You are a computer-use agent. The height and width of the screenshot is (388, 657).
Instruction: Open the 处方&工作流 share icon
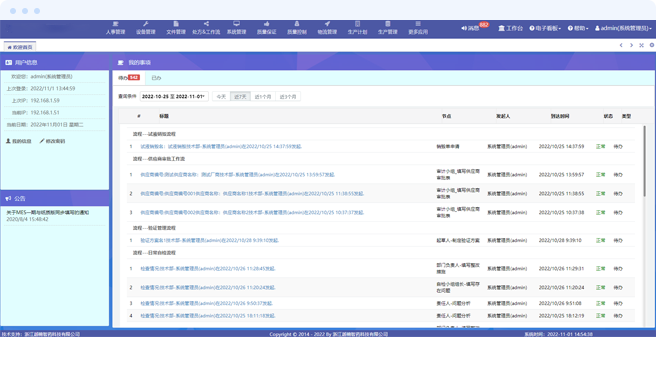(206, 24)
